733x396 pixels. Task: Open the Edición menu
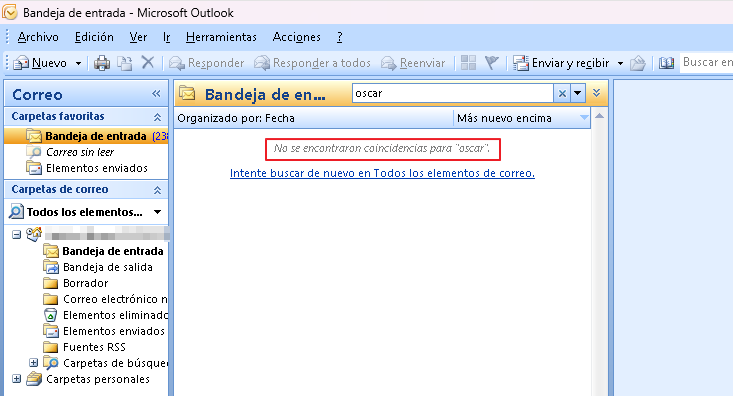(x=94, y=37)
